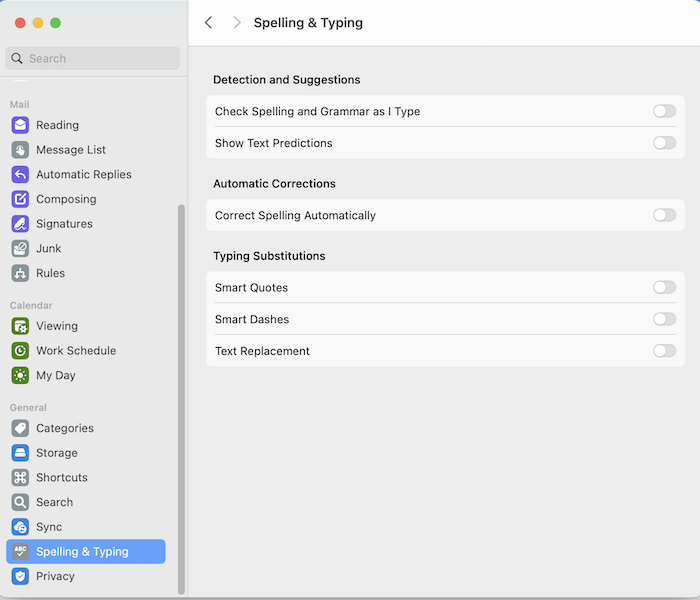Enable Check Spelling and Grammar as I Type
This screenshot has width=700, height=600.
point(664,111)
